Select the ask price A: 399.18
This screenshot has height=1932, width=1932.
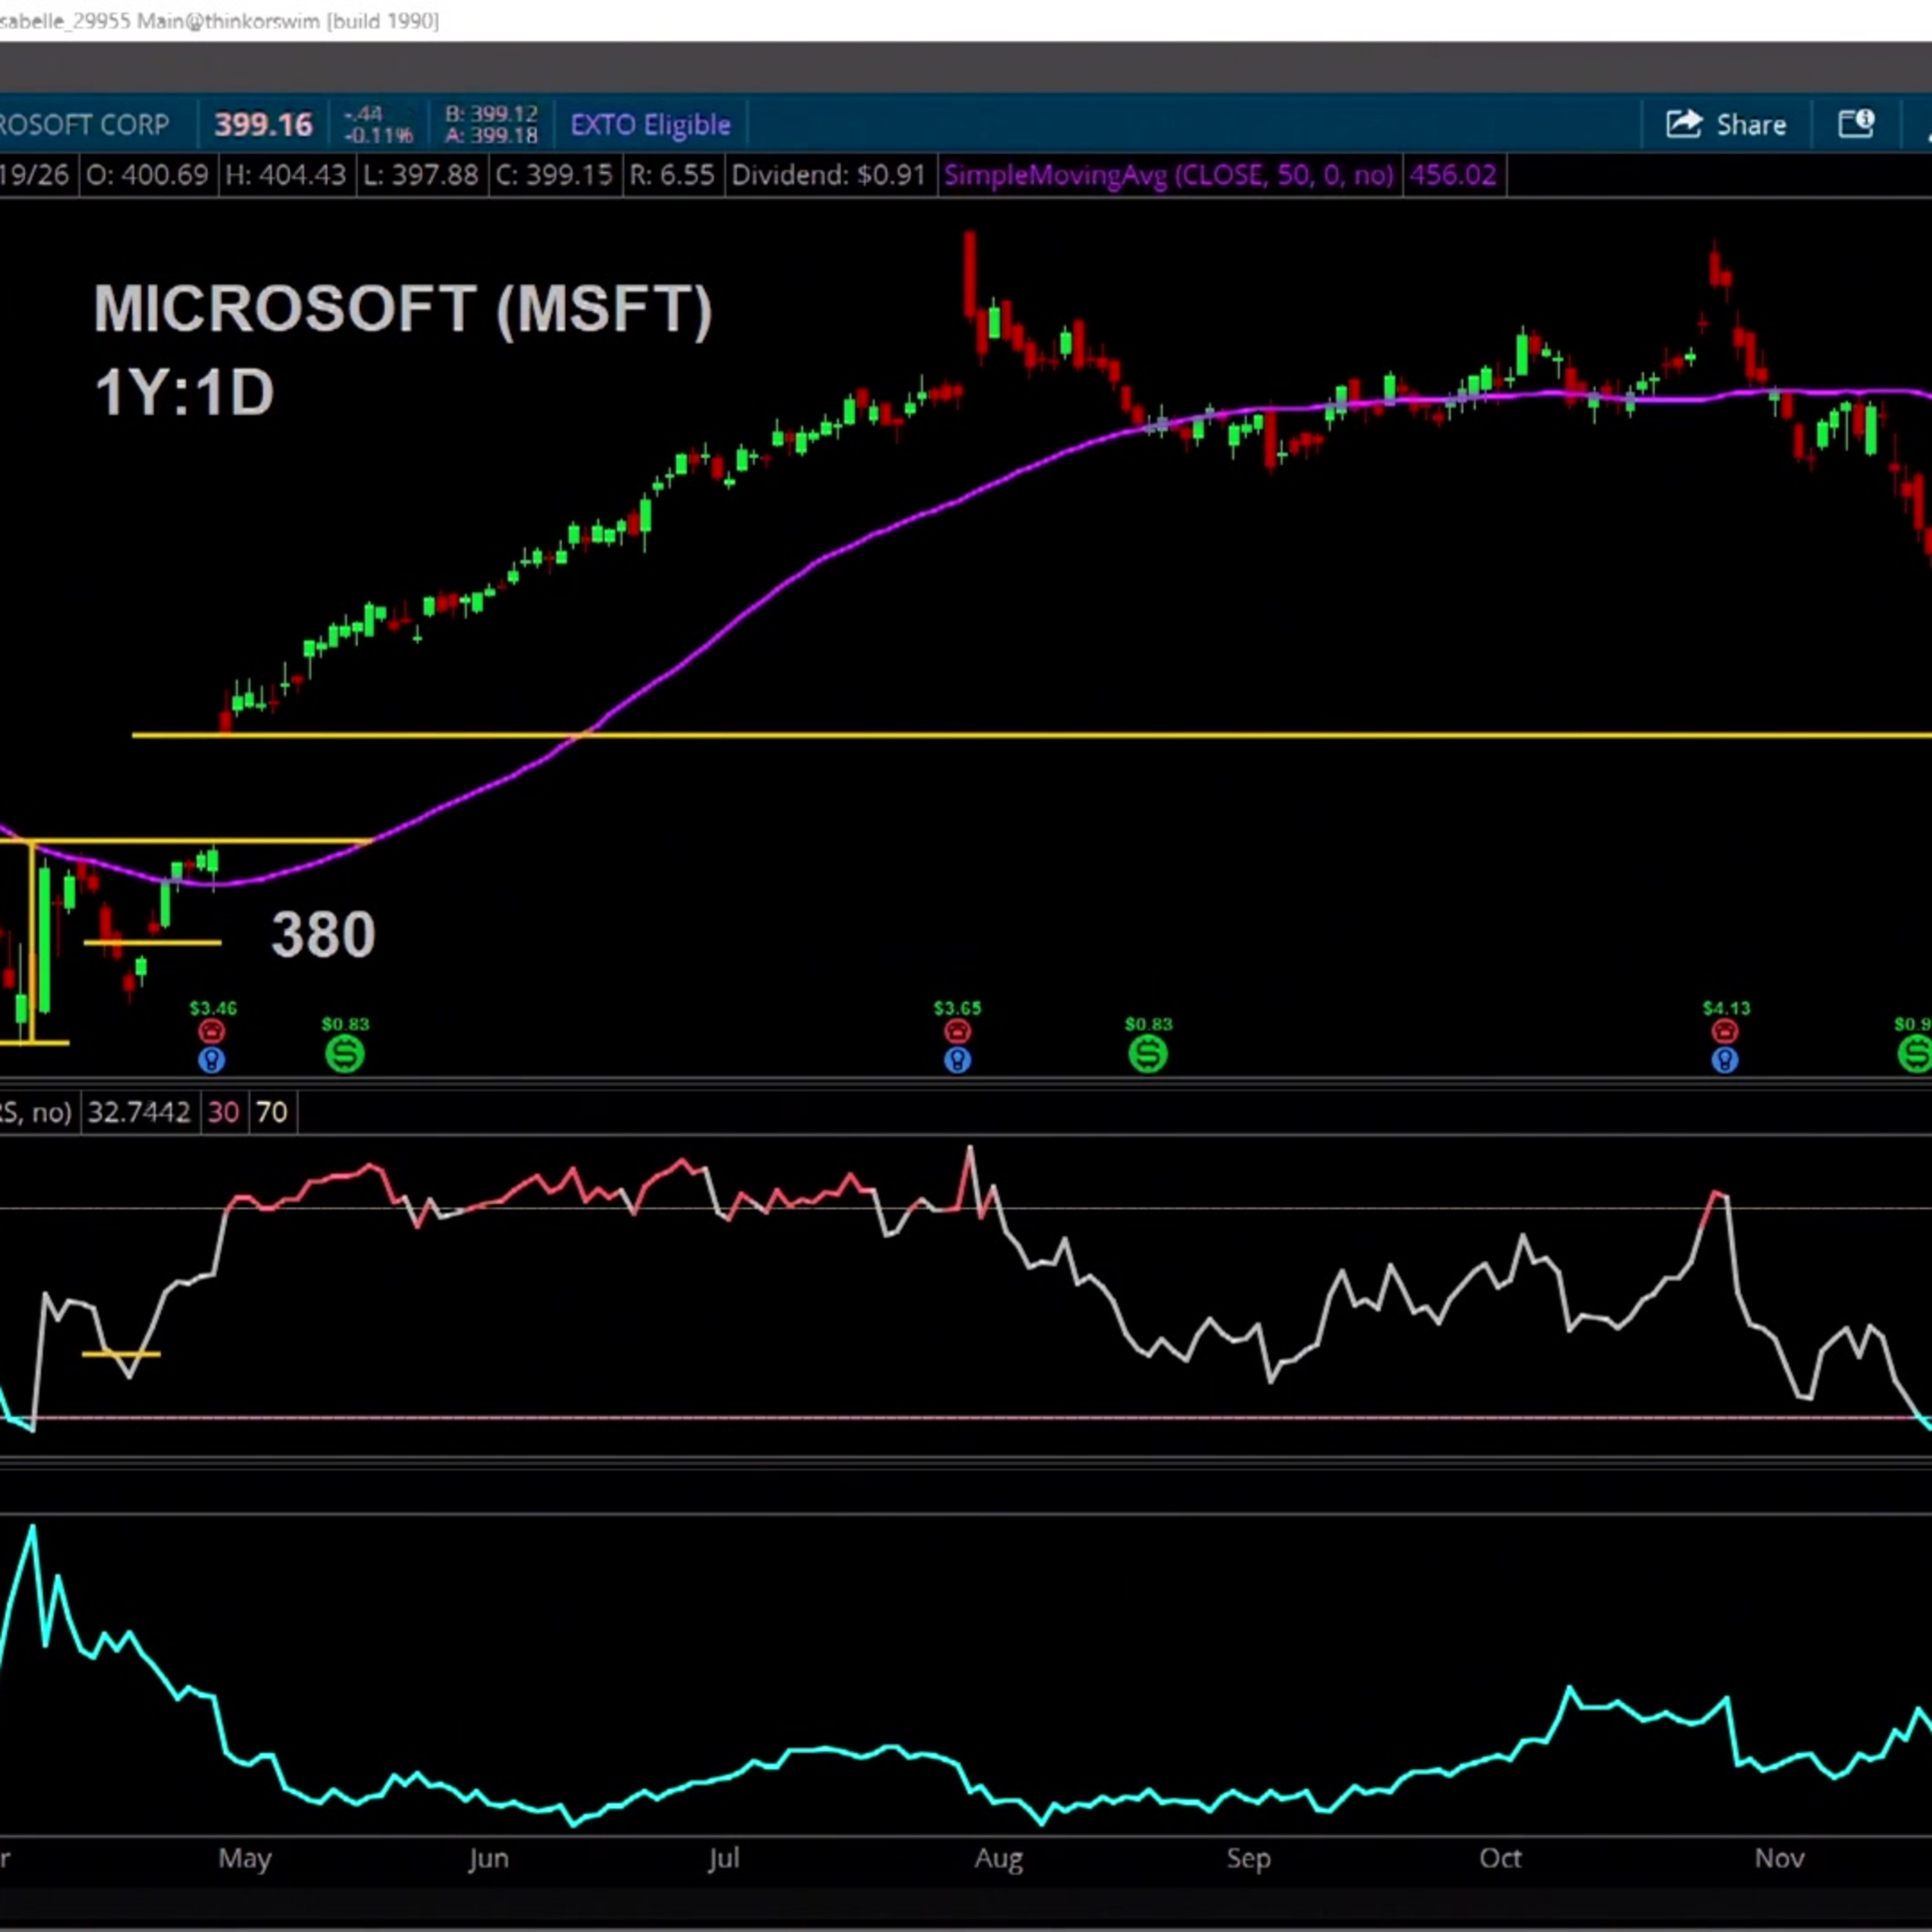491,135
